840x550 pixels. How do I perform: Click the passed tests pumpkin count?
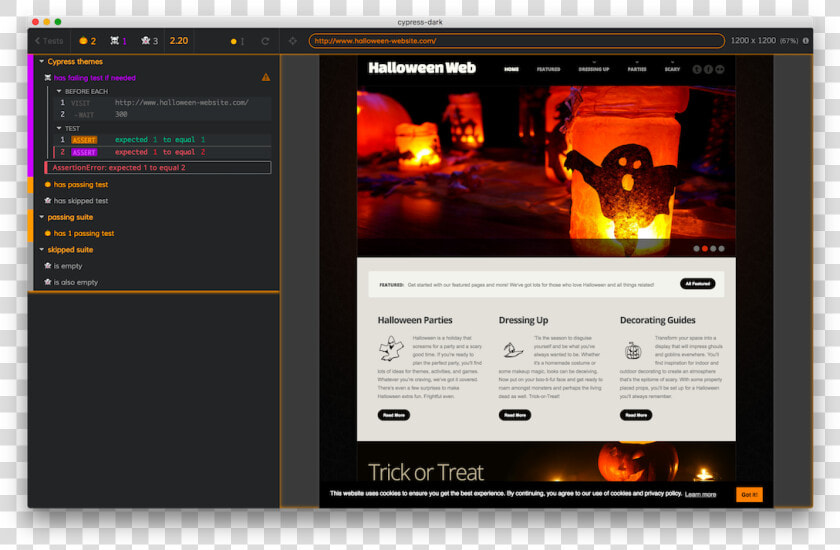(x=88, y=41)
